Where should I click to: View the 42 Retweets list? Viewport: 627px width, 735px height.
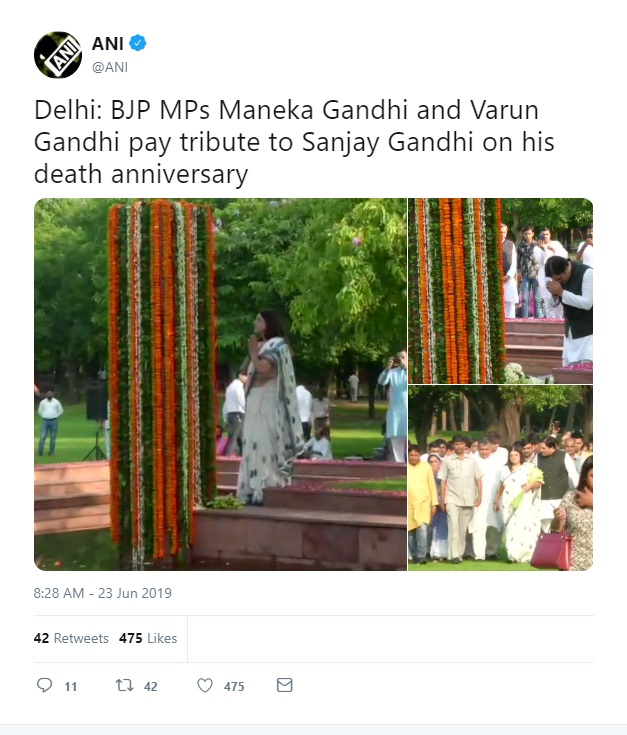tap(71, 638)
